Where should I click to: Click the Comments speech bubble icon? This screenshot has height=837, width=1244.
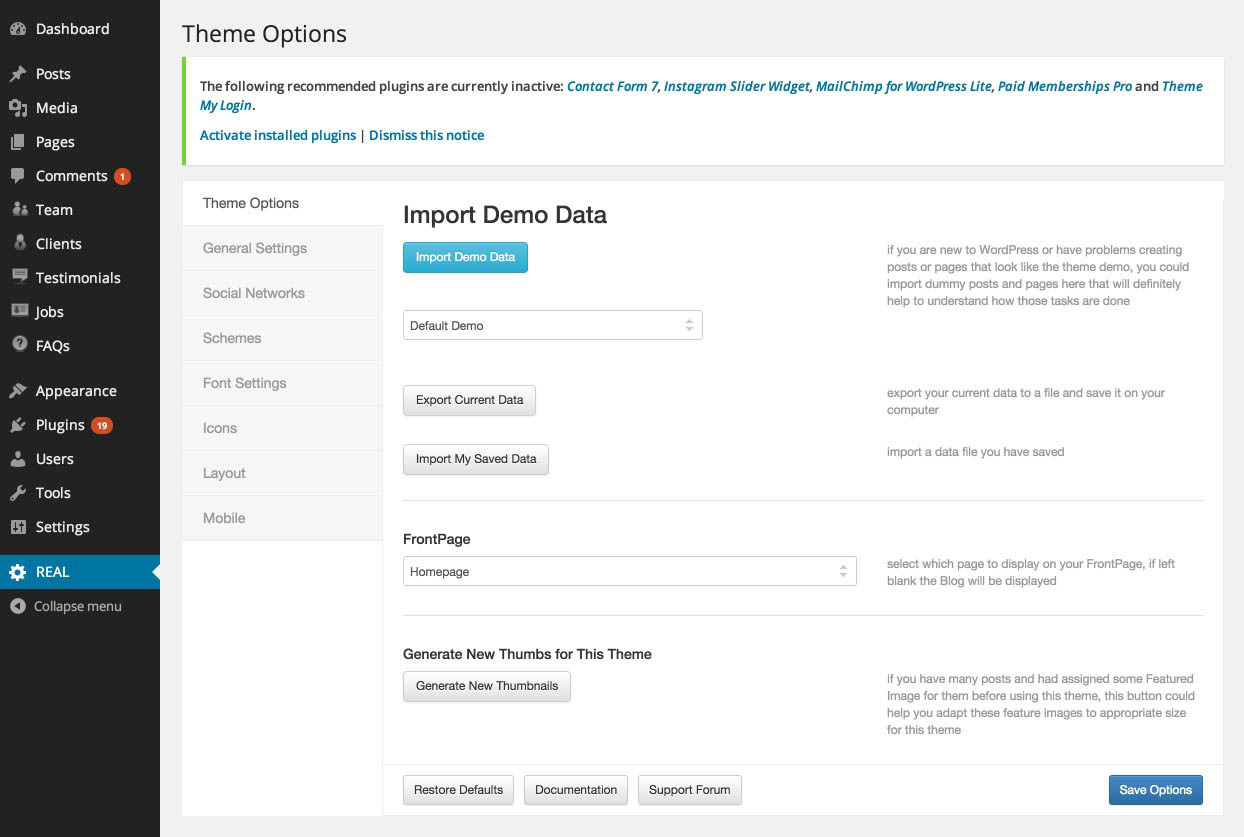coord(18,176)
